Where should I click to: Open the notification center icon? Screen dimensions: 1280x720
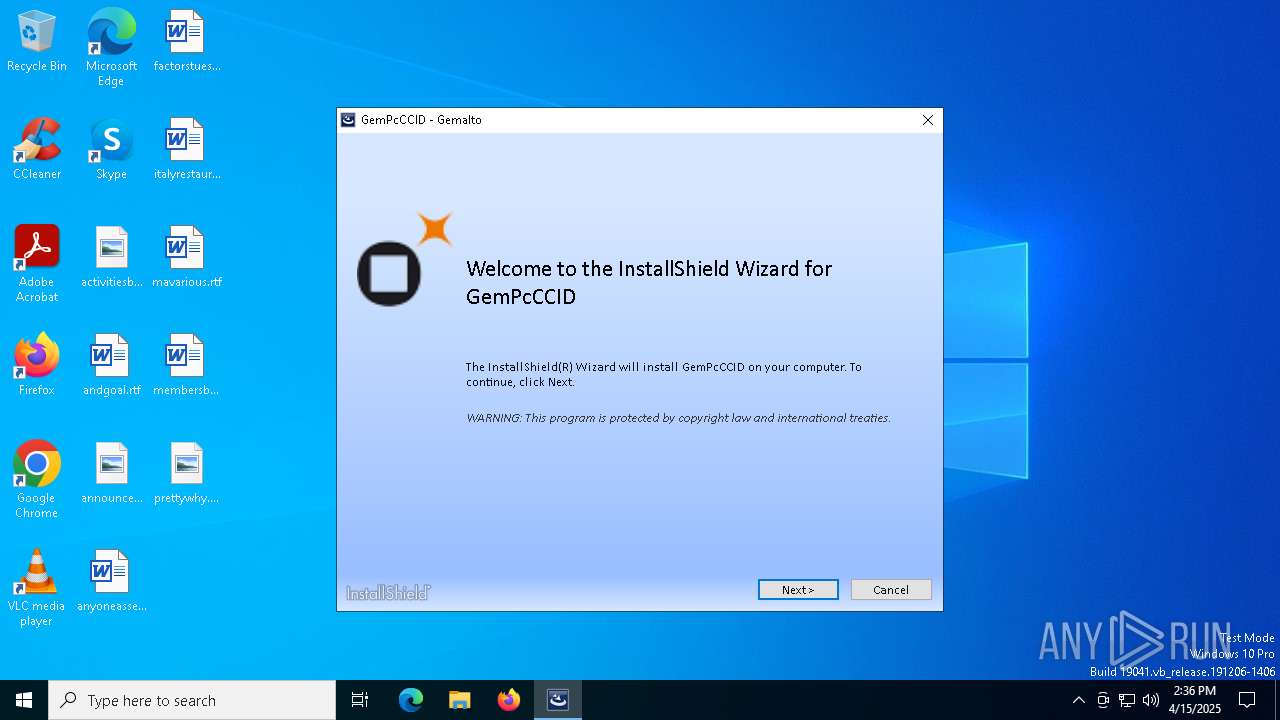(x=1247, y=700)
